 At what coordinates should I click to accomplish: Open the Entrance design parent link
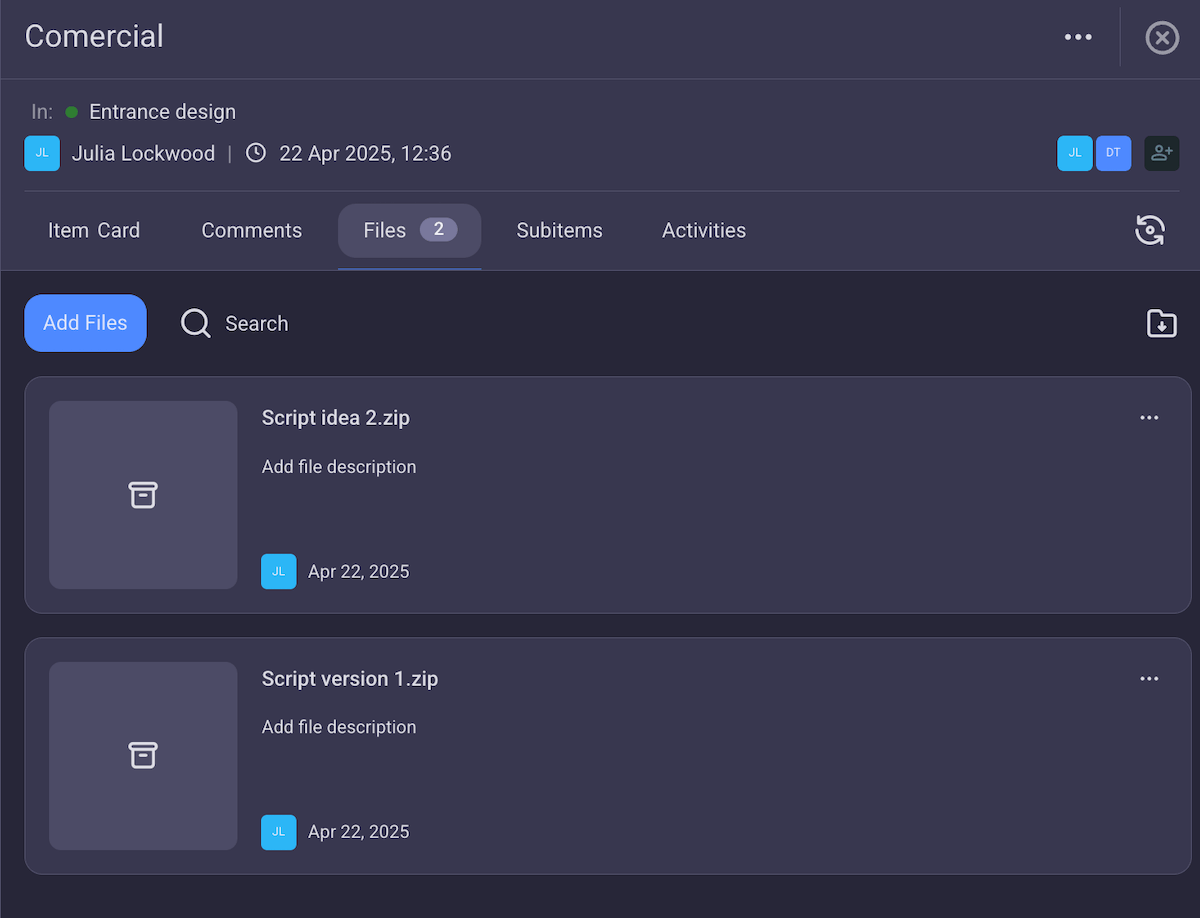[x=162, y=112]
